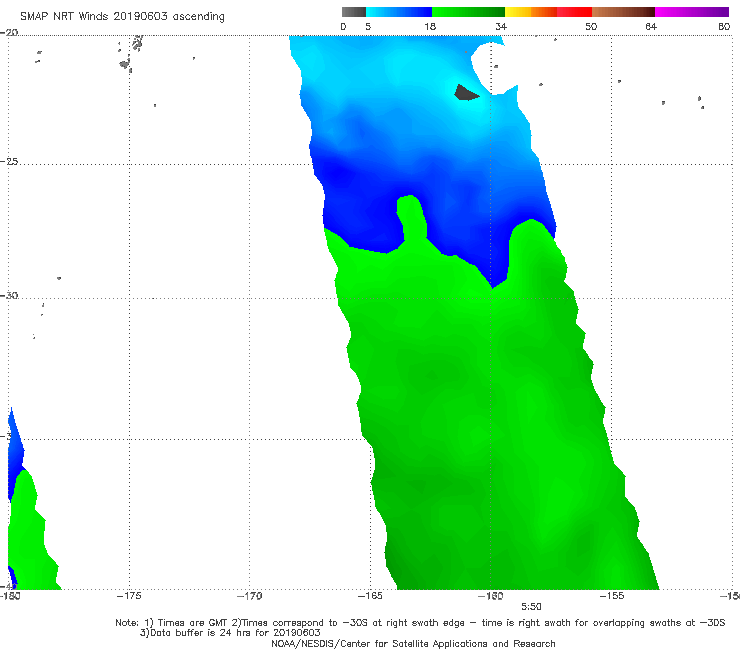740x650 pixels.
Task: Click the green segment of the color bar
Action: (x=468, y=12)
